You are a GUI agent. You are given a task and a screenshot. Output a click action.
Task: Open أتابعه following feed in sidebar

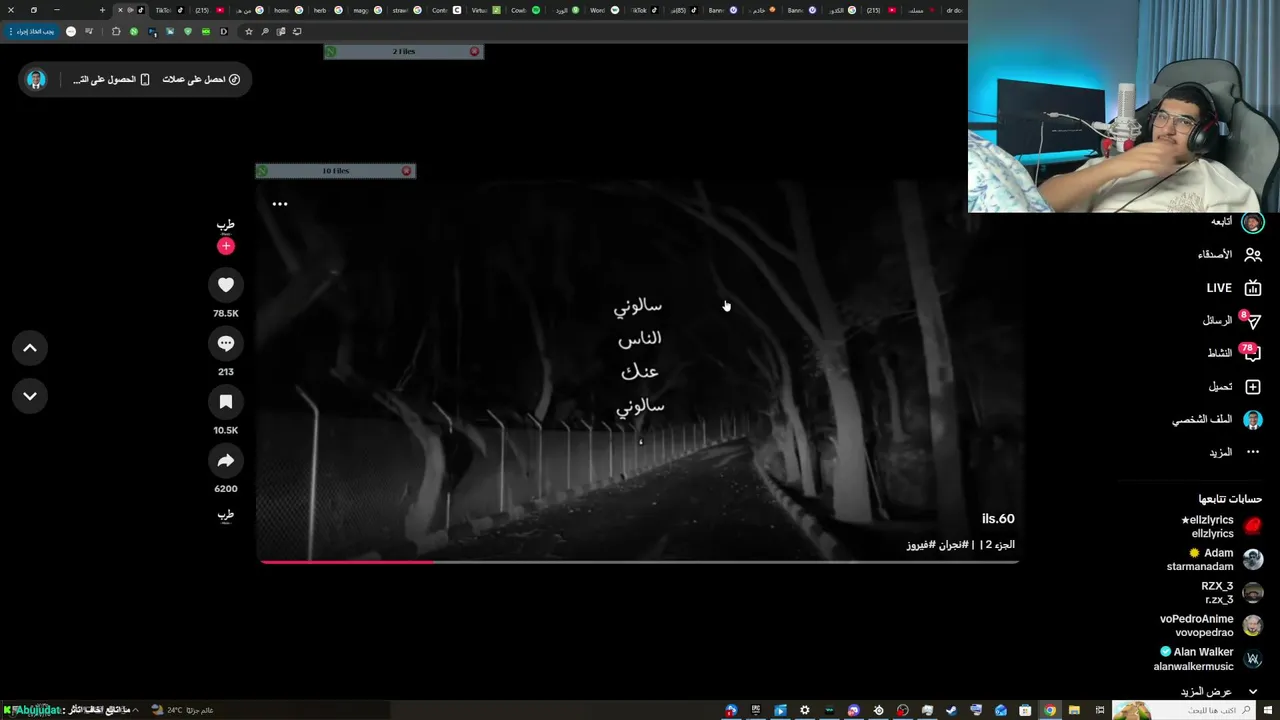click(1237, 222)
